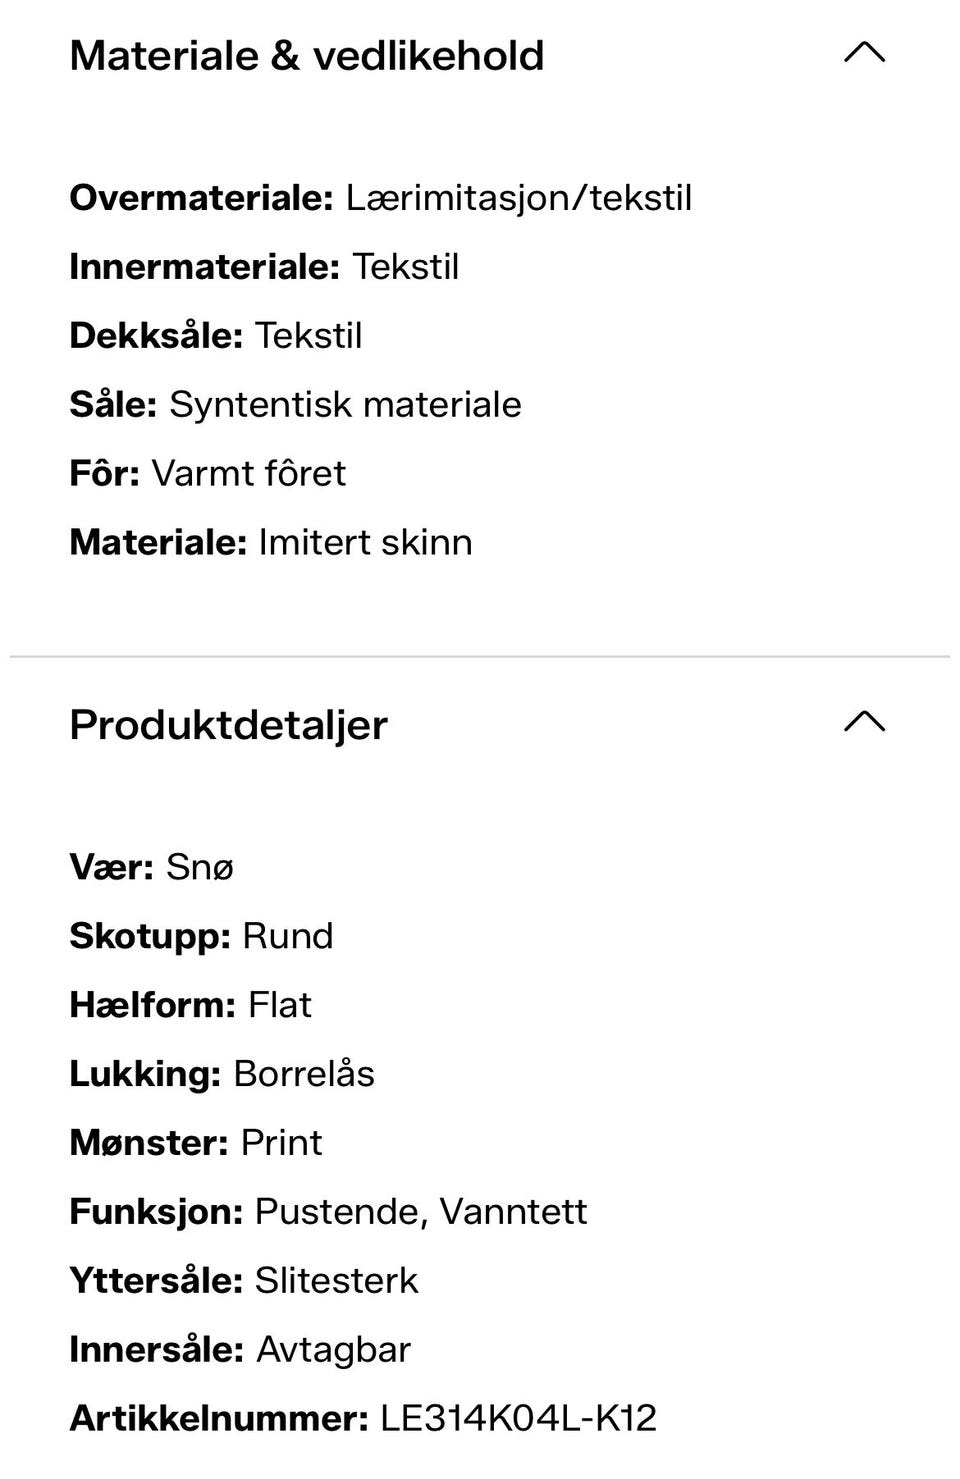Viewport: 960px width, 1479px height.
Task: Select the Skotupp Rund detail line
Action: (202, 936)
